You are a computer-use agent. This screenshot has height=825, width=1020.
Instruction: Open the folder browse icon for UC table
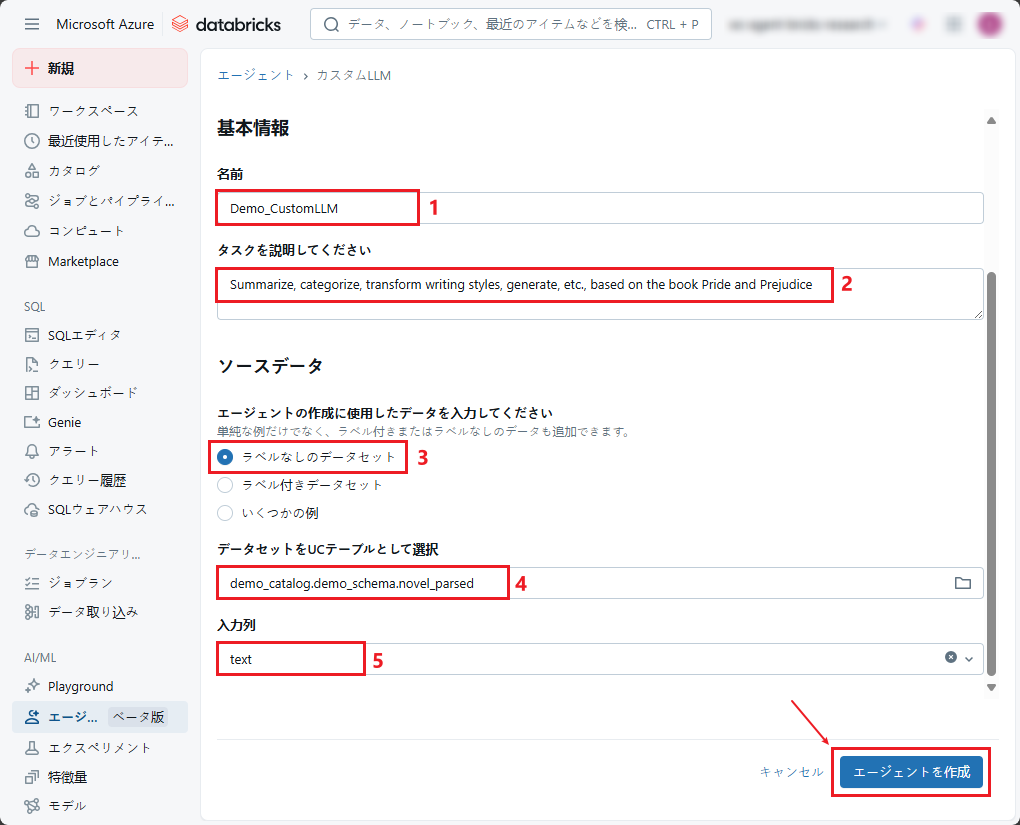pos(962,583)
